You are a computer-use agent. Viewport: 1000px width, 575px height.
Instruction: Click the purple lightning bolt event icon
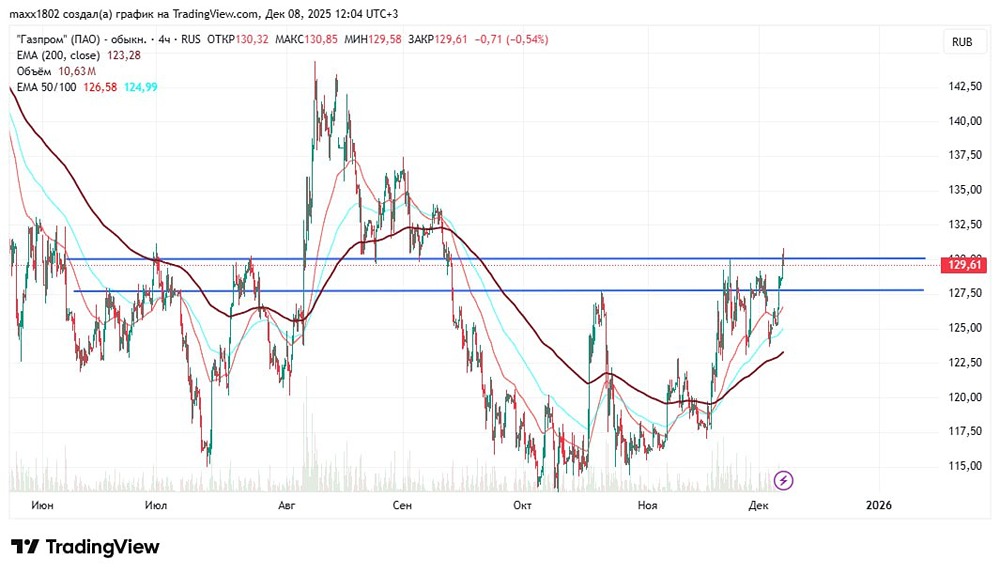784,481
